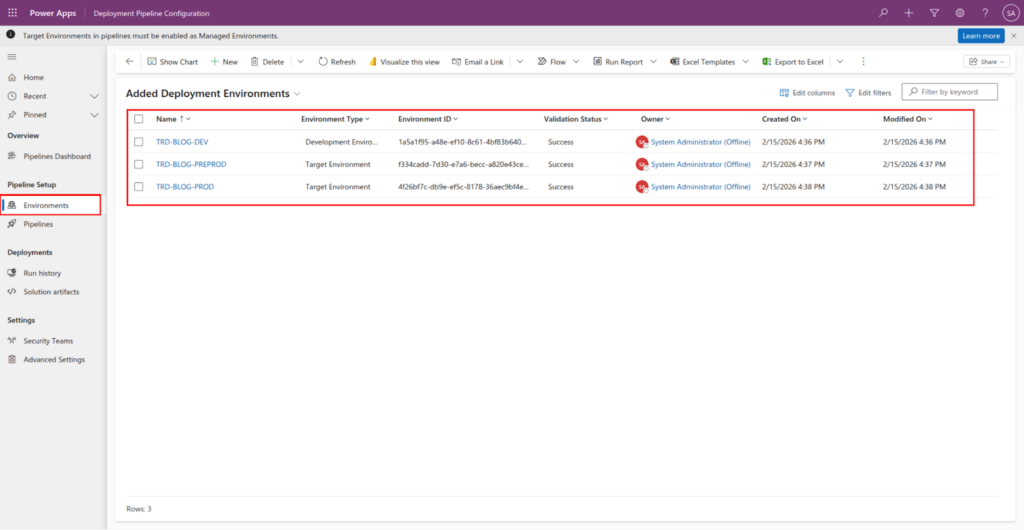This screenshot has height=530, width=1024.
Task: Open Pipelines in the sidebar
Action: tap(38, 224)
